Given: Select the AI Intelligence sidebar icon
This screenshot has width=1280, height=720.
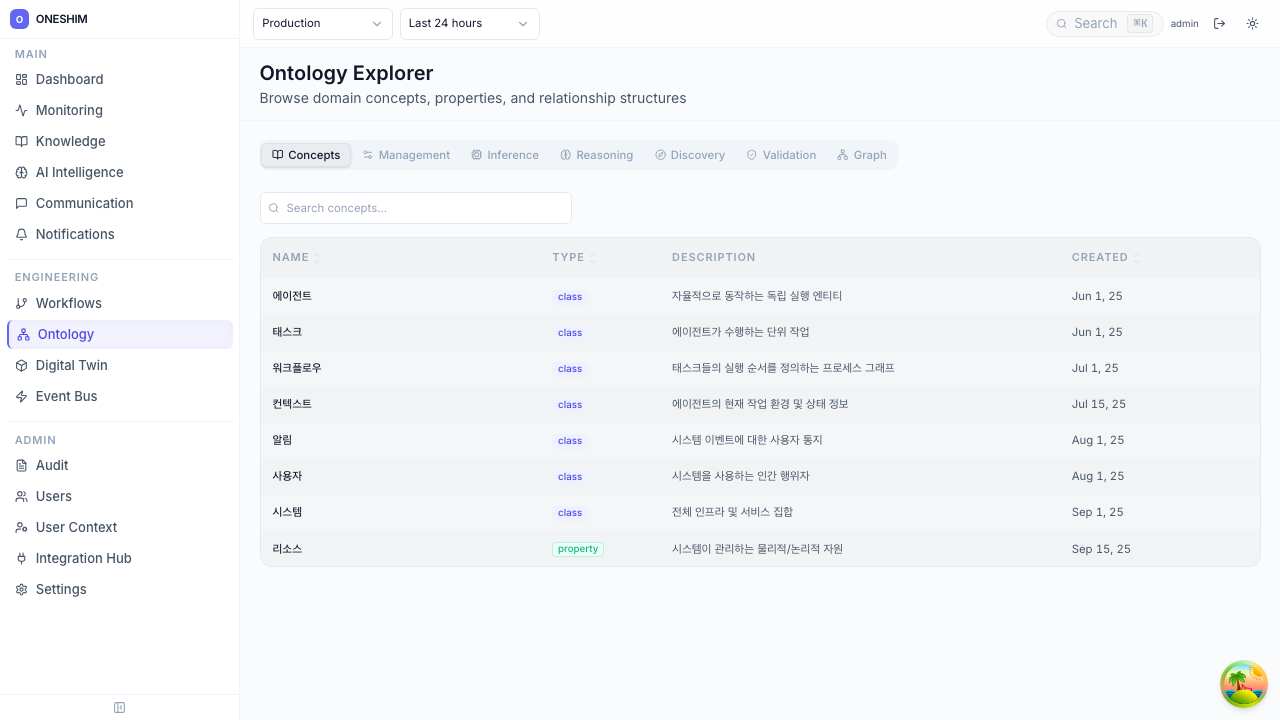Looking at the screenshot, I should [x=21, y=172].
